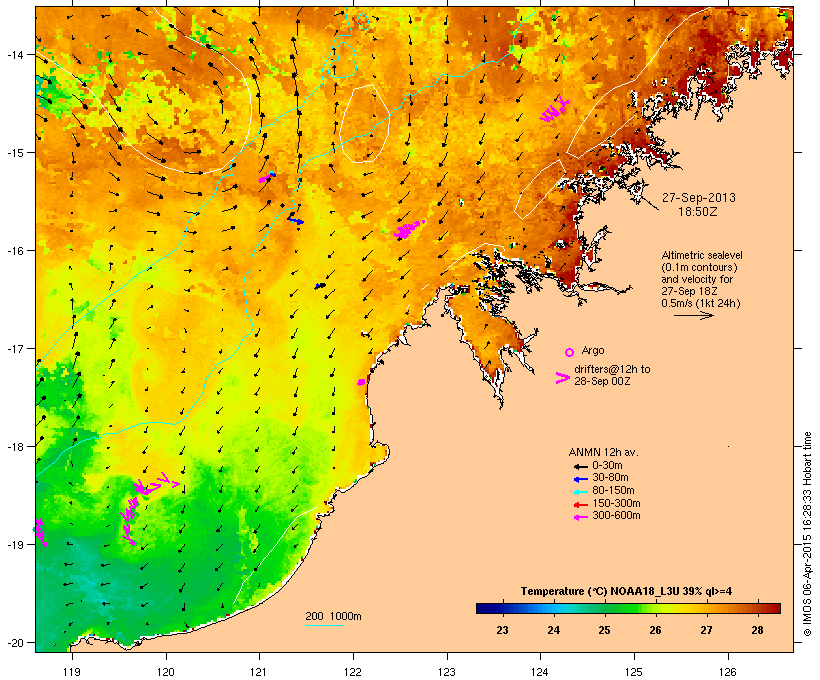The width and height of the screenshot is (820, 680).
Task: Click the Temperature NOAA18_L3U colorbar title
Action: click(x=626, y=592)
